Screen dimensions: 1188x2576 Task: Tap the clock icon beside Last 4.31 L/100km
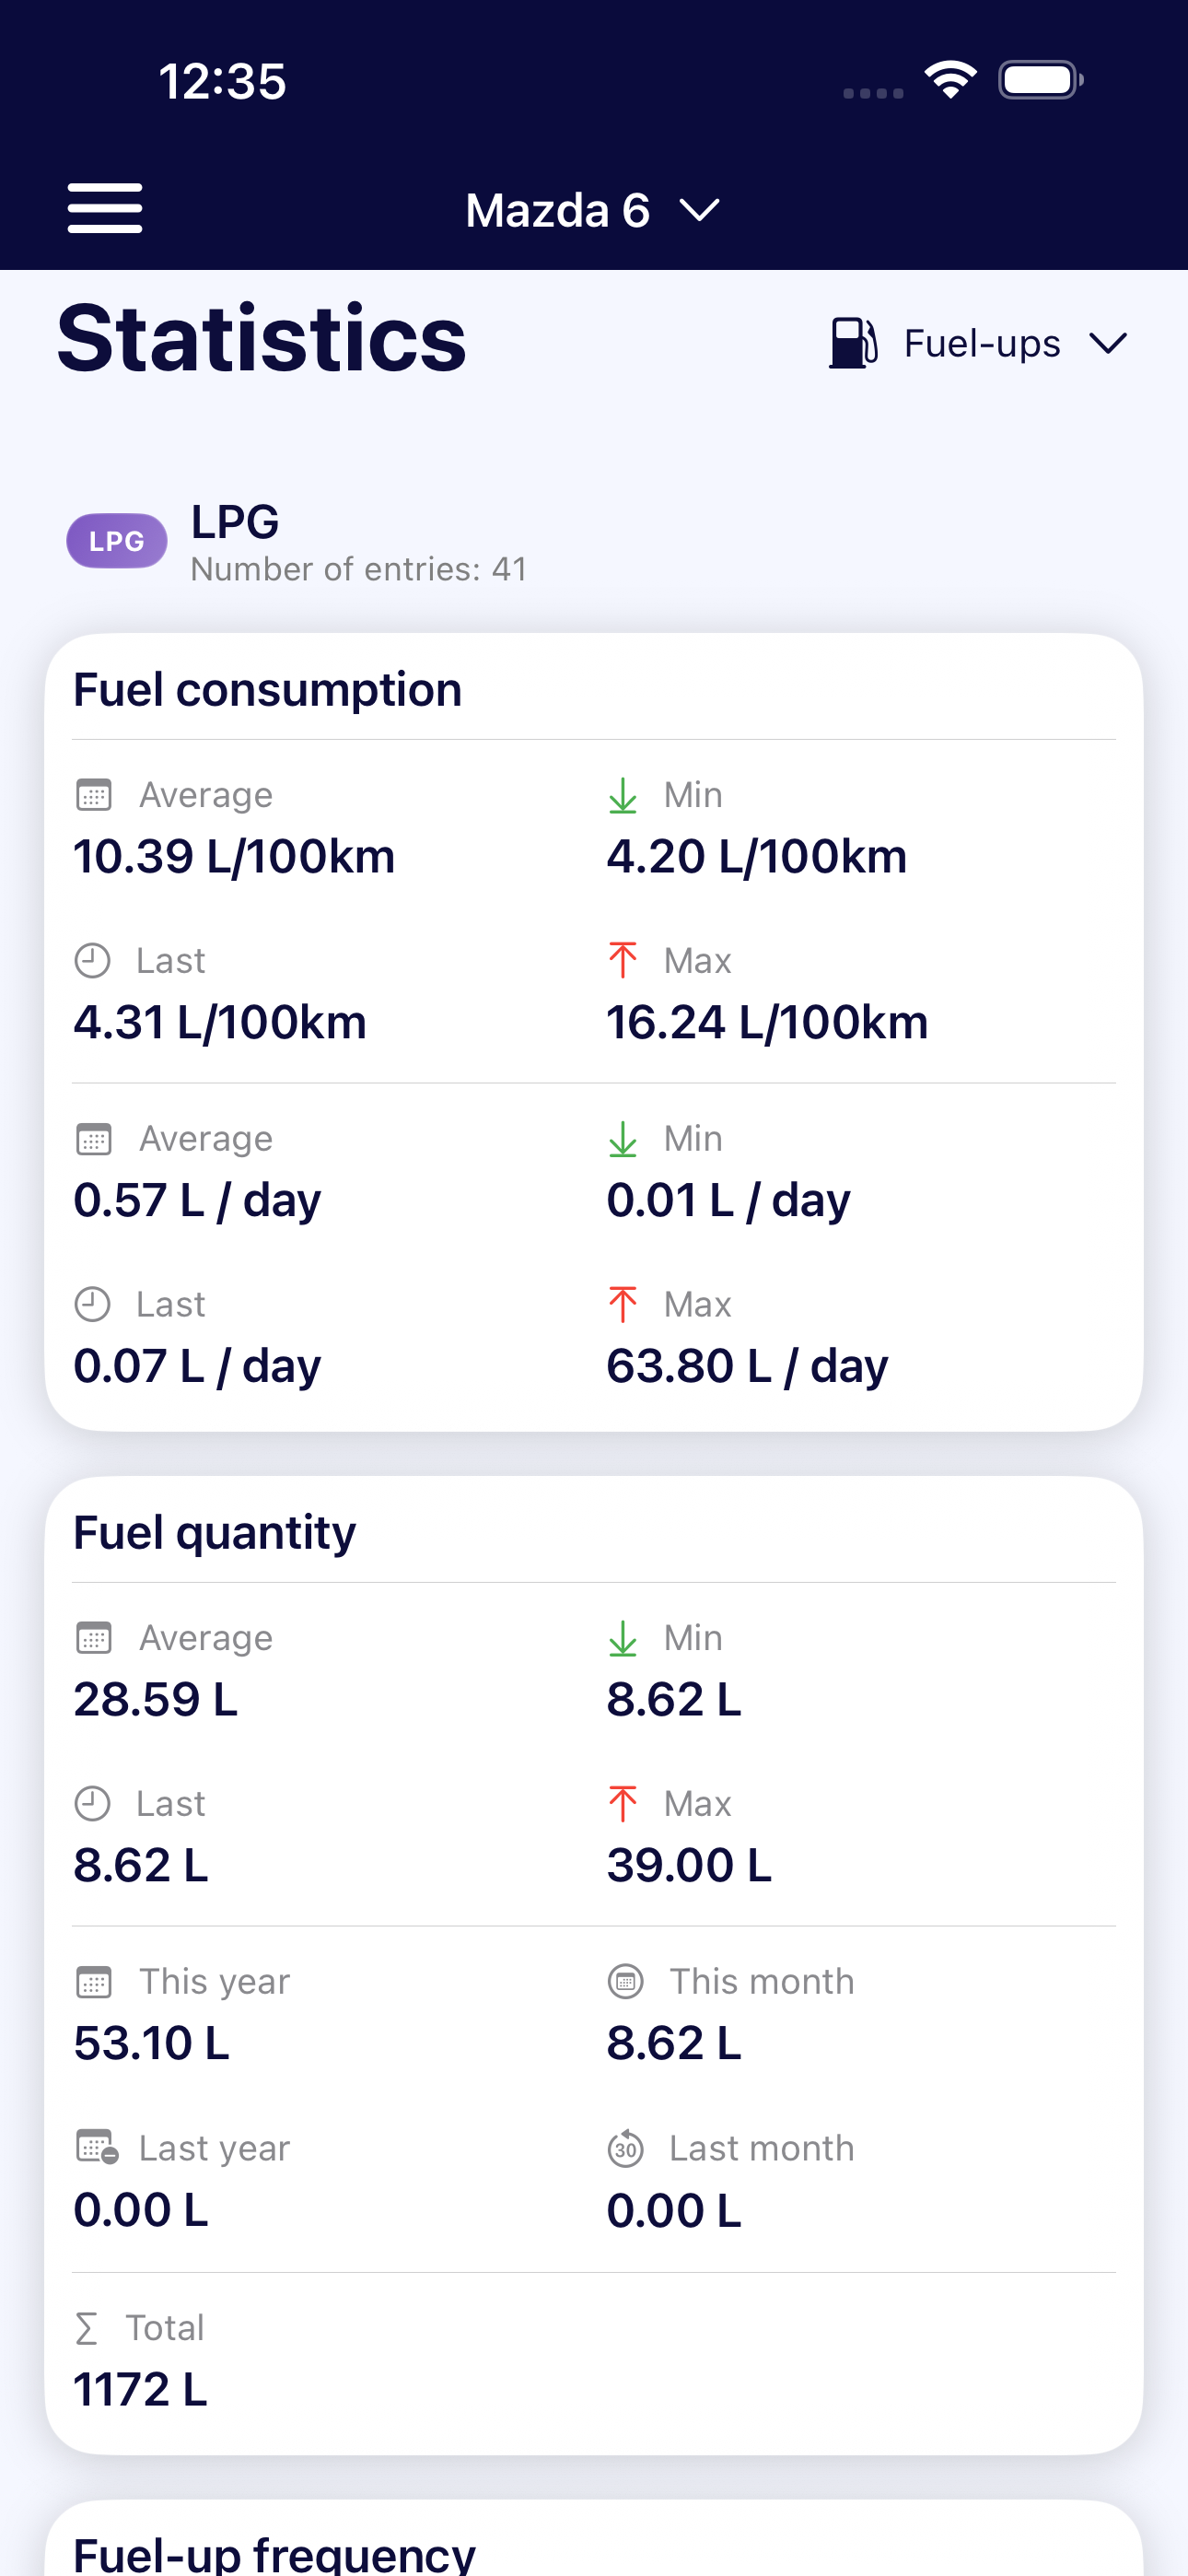[93, 961]
